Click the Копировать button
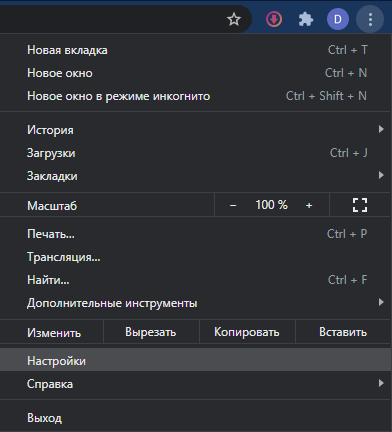The image size is (392, 432). (247, 332)
